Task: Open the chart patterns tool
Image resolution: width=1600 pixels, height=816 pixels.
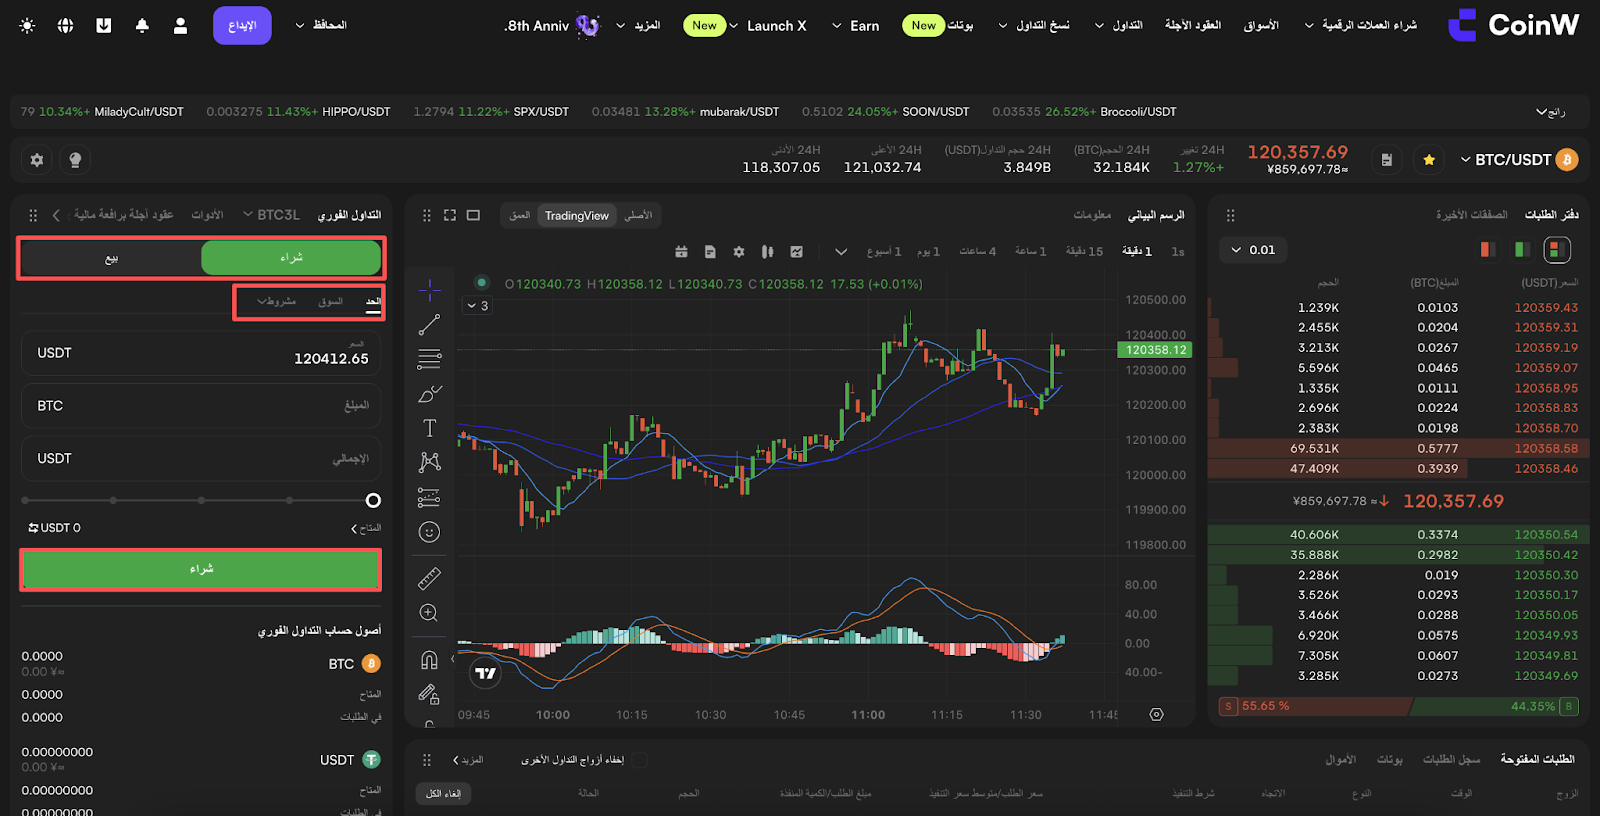Action: click(430, 462)
